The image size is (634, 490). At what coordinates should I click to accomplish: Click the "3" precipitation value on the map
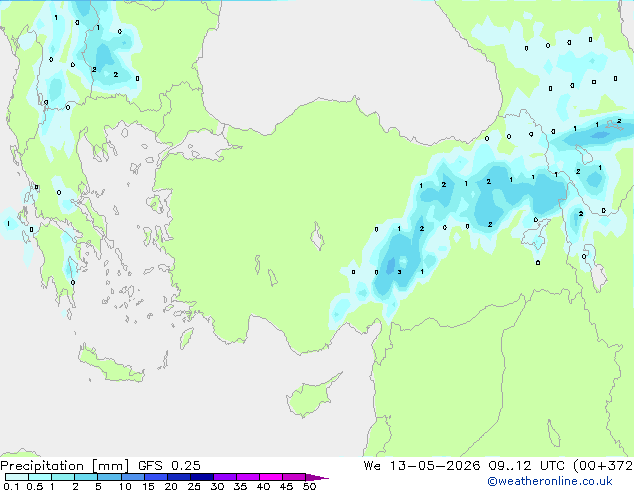tap(399, 272)
